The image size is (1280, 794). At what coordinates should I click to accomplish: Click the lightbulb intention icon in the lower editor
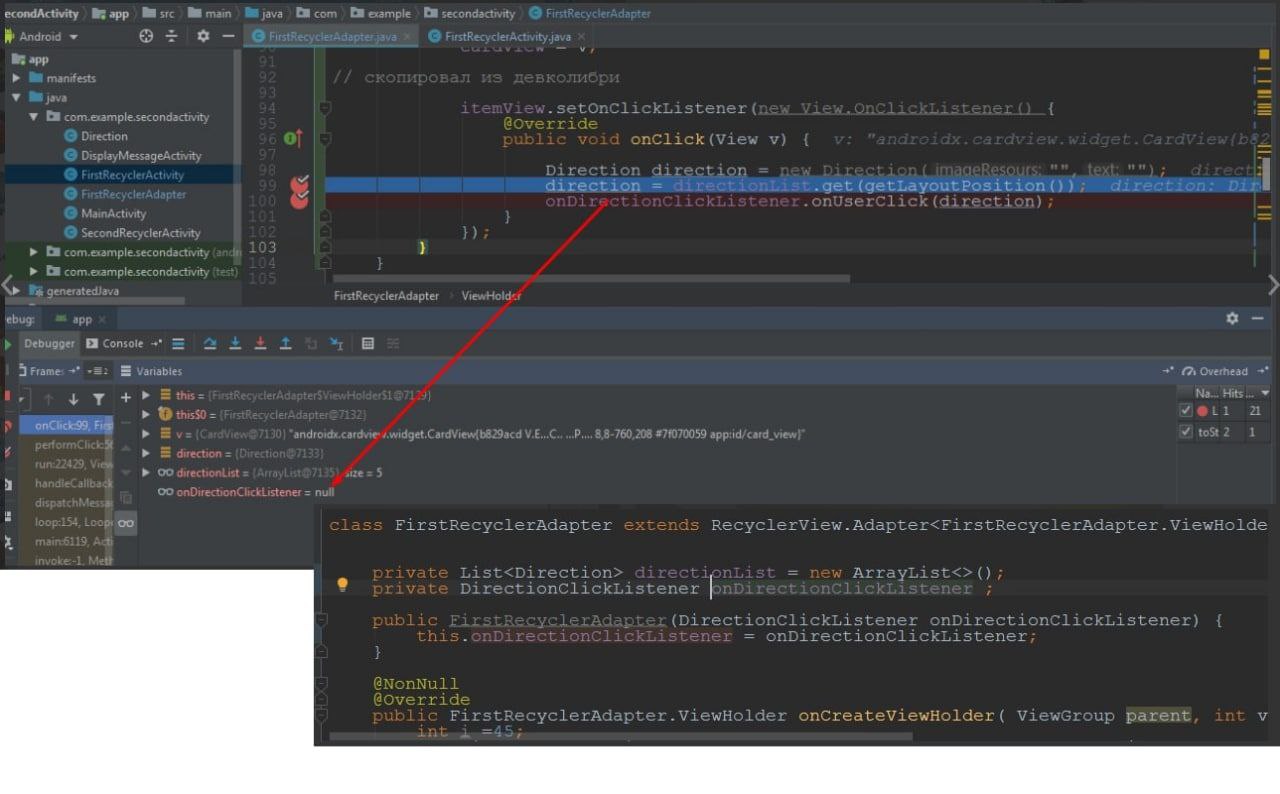click(342, 584)
